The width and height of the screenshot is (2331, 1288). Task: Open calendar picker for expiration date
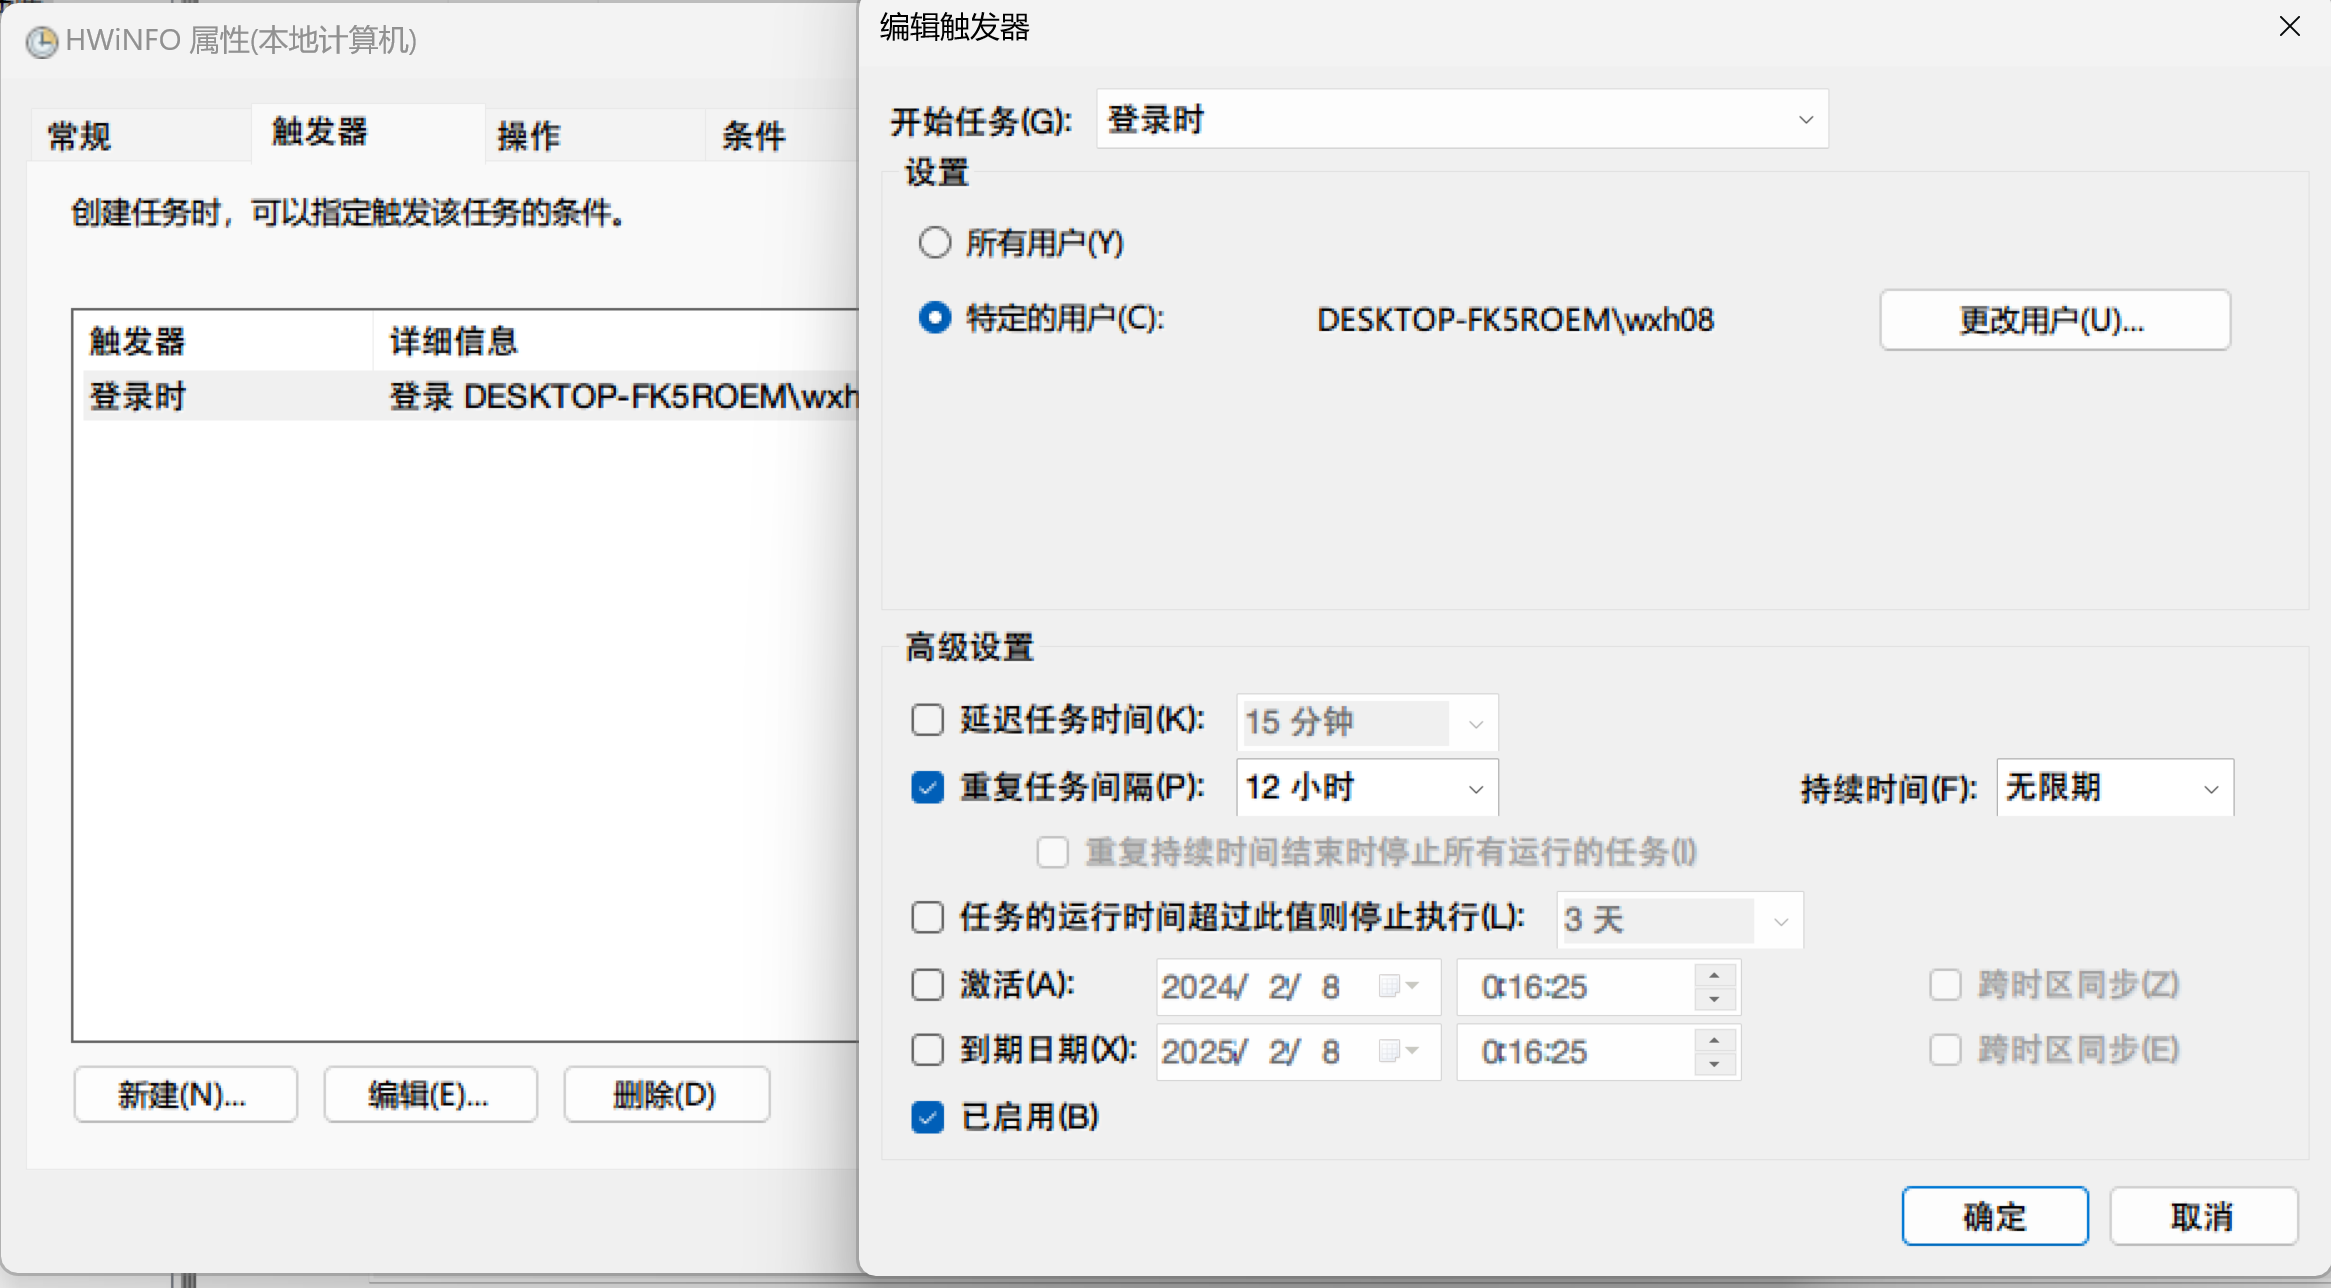pyautogui.click(x=1398, y=1051)
